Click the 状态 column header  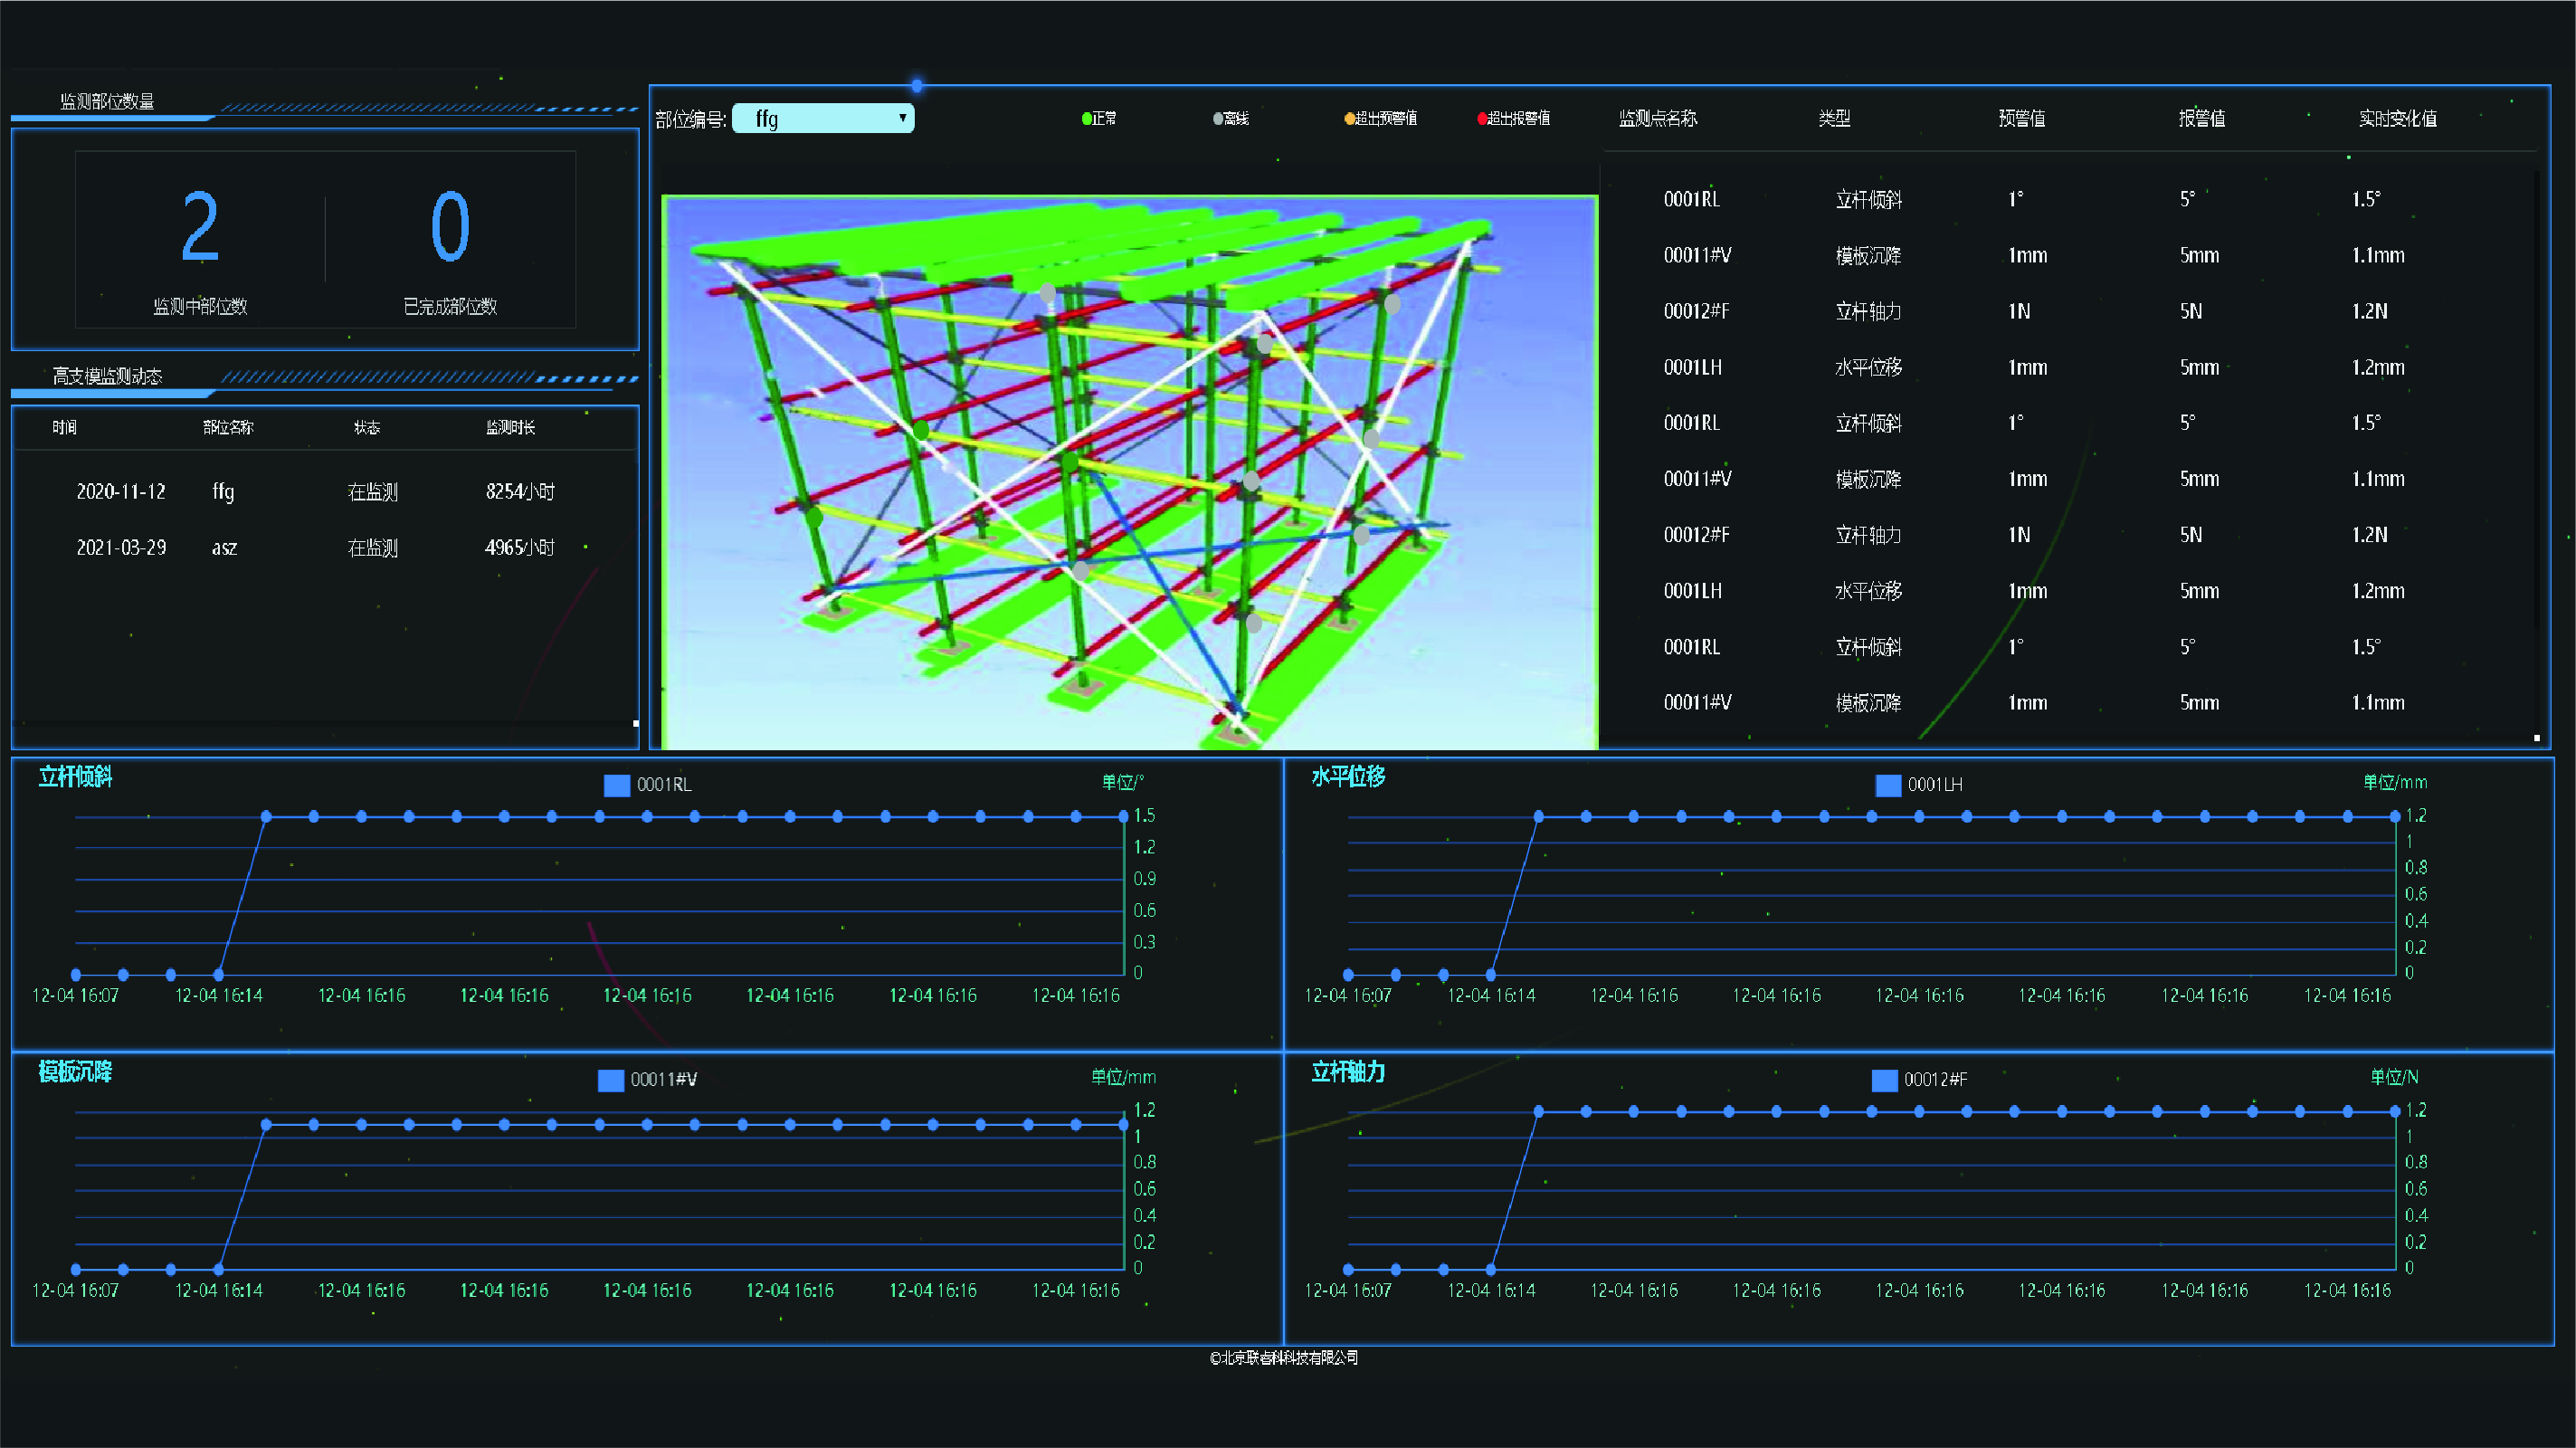[x=367, y=427]
